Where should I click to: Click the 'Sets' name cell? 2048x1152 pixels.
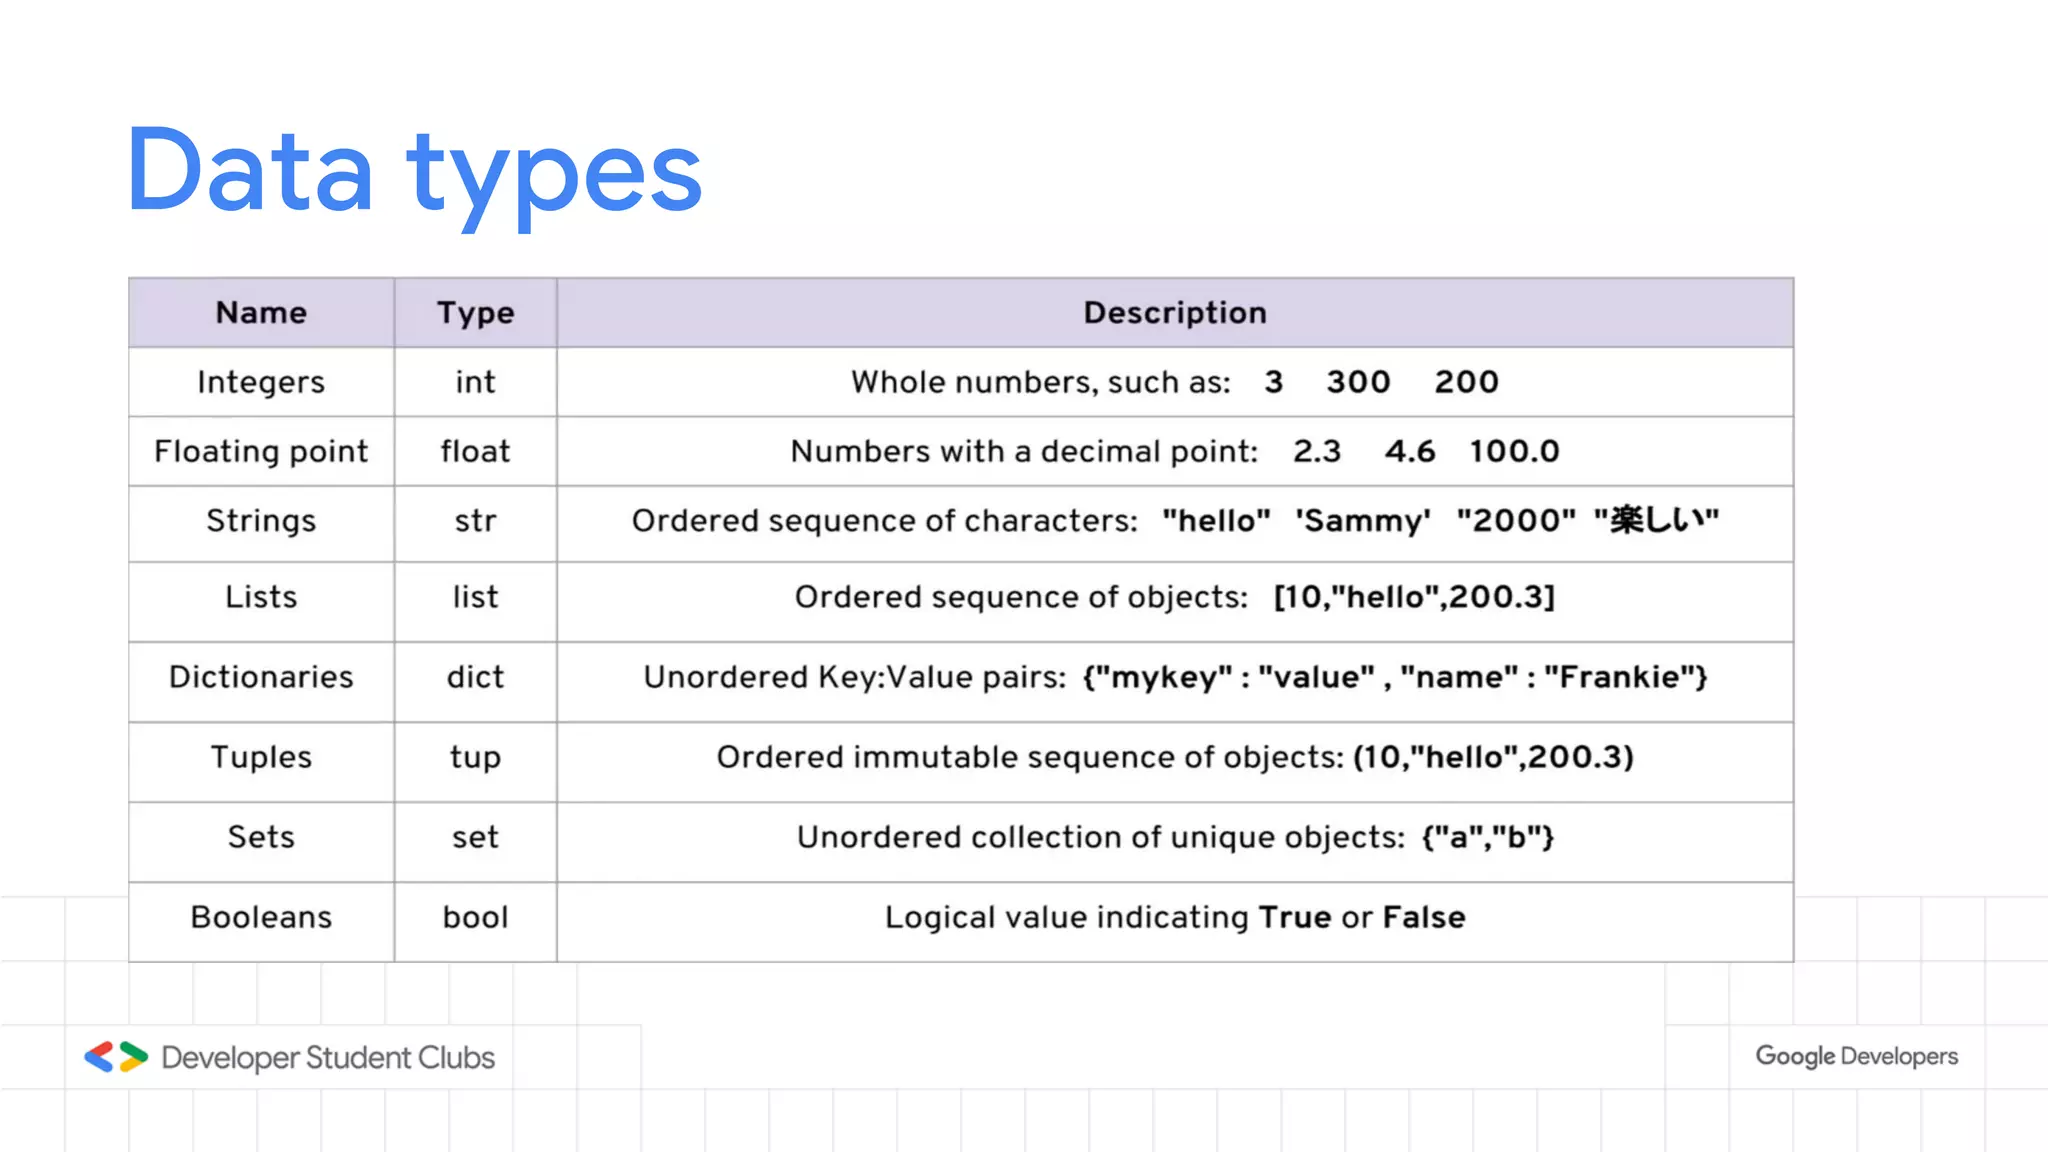tap(261, 837)
